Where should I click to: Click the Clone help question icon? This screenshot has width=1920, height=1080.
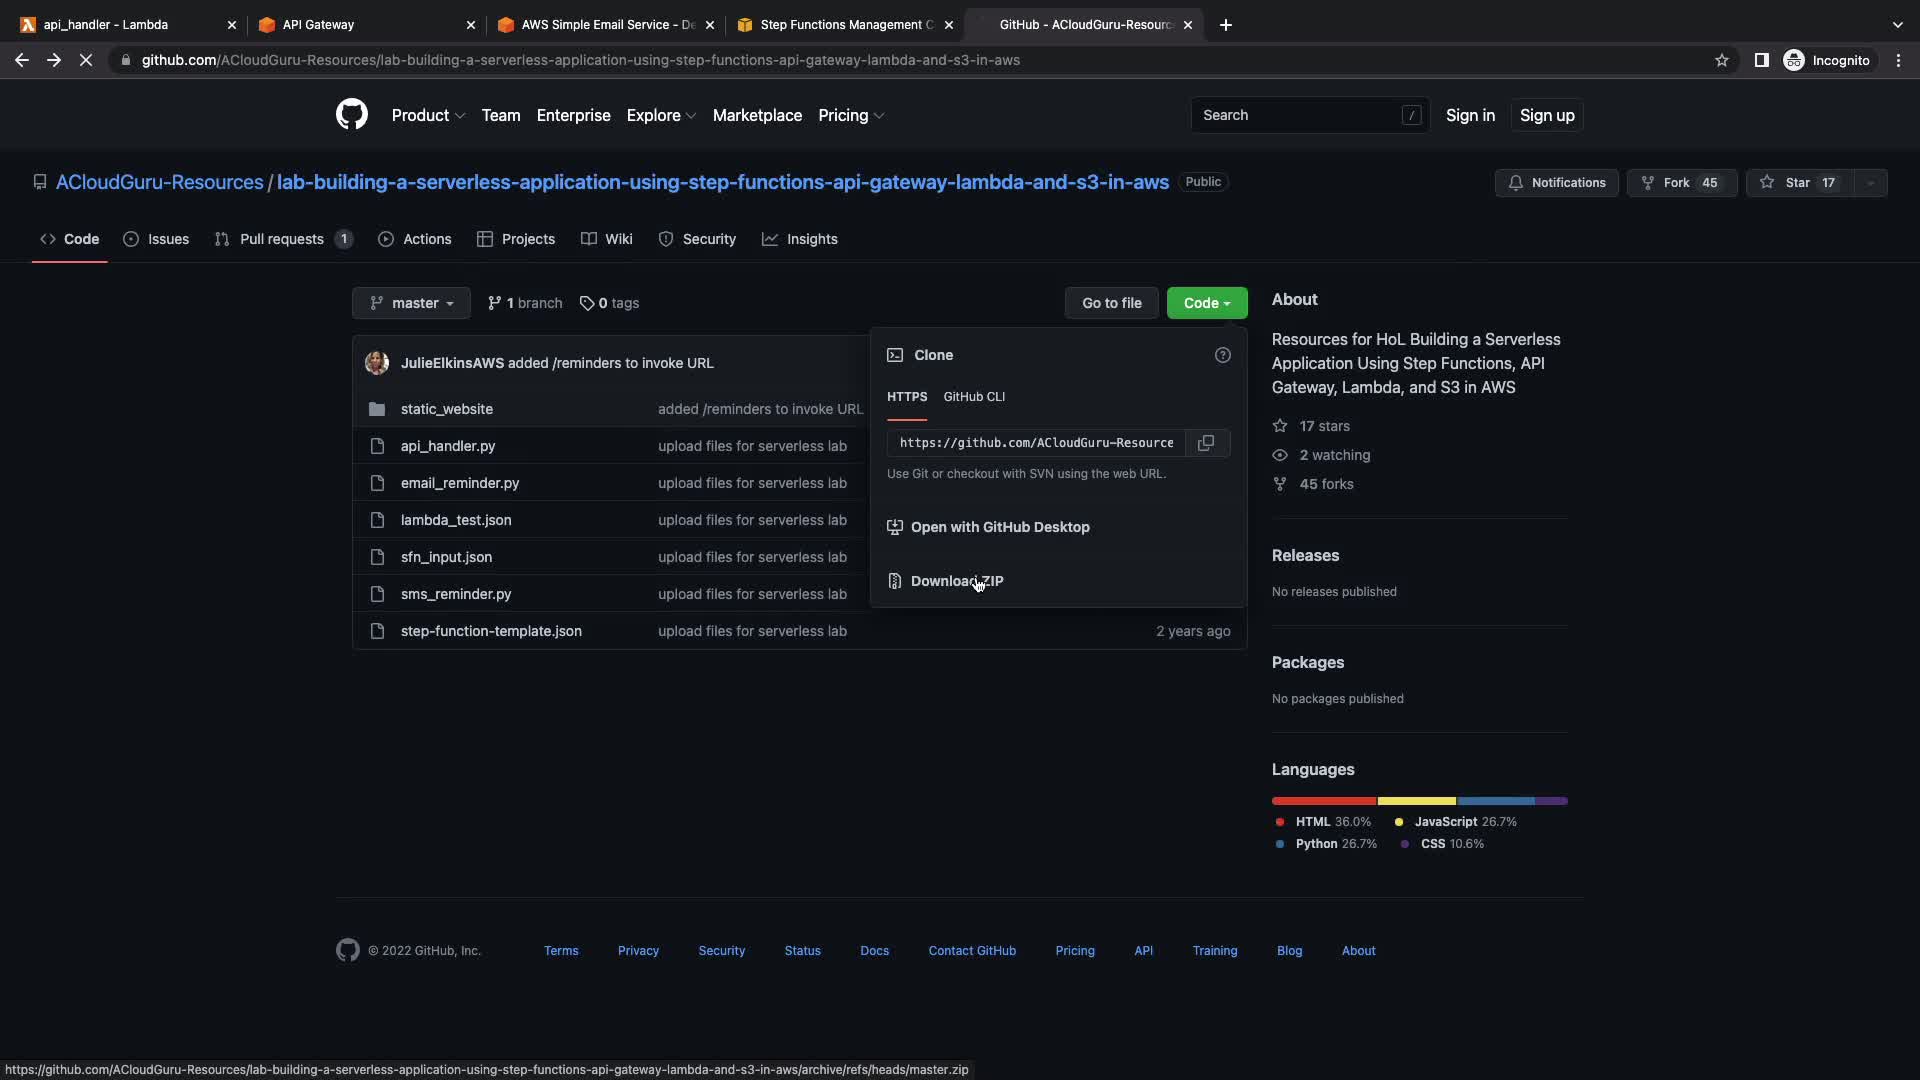1222,355
